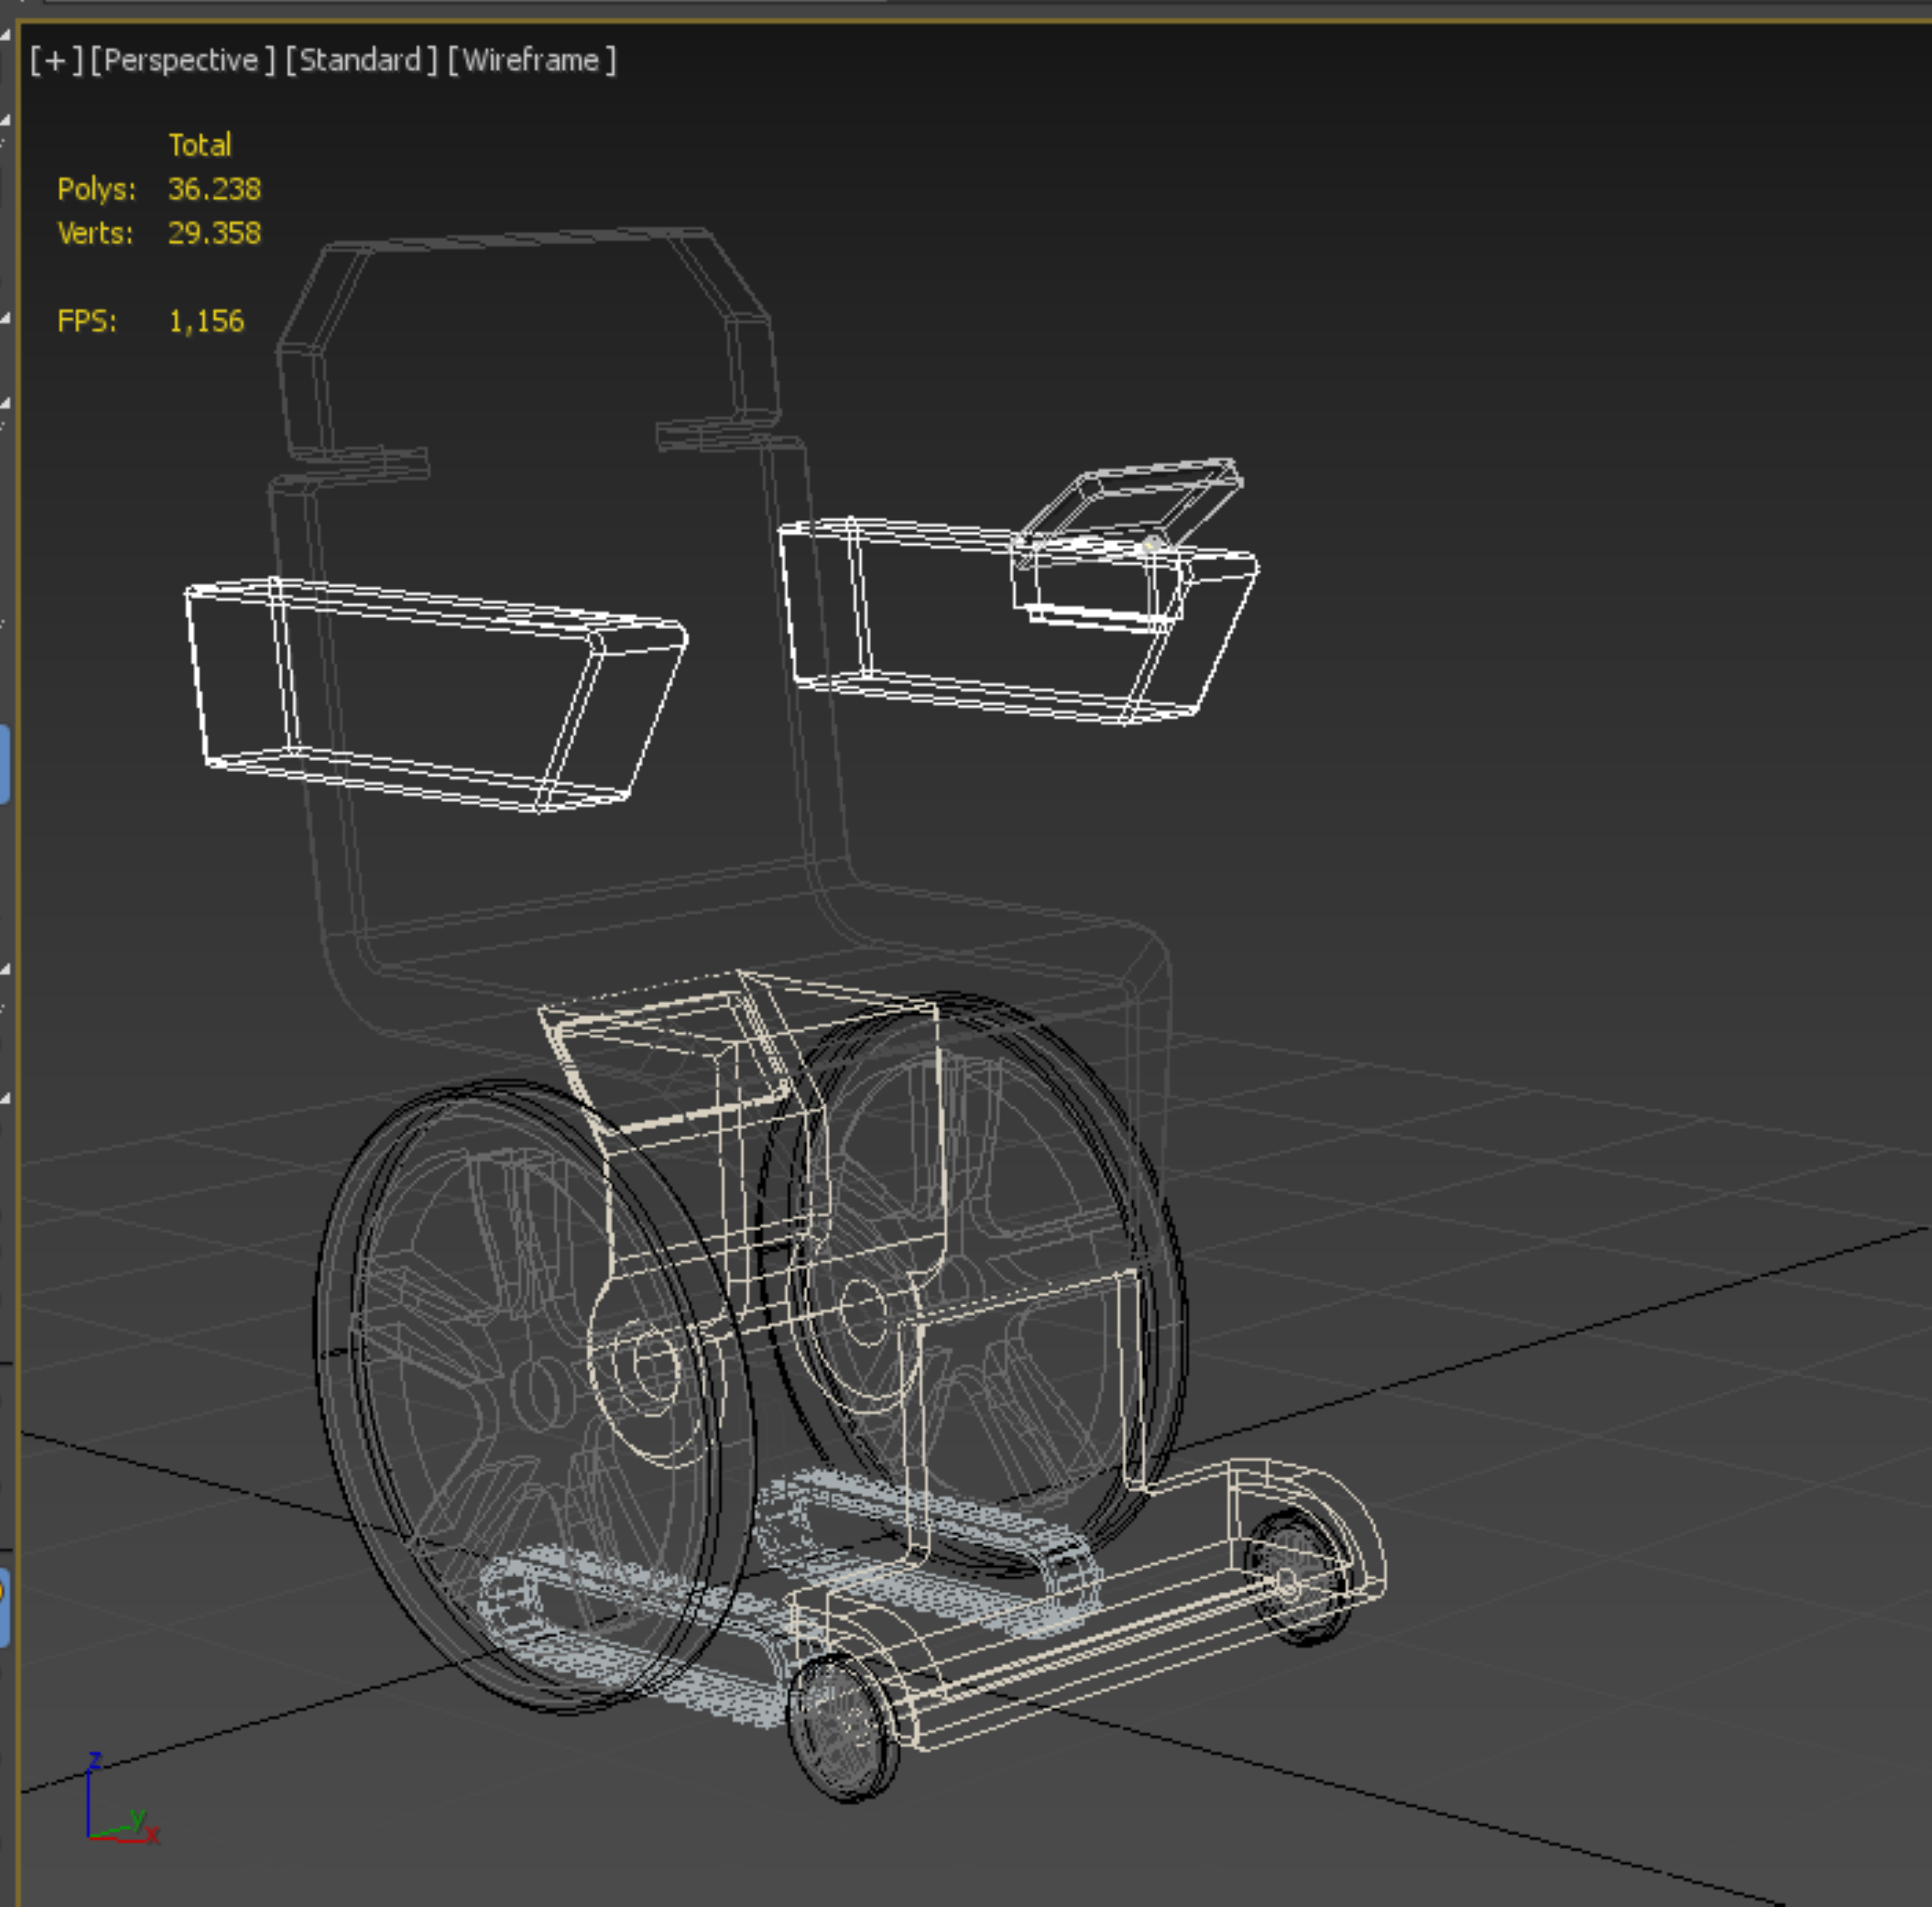Screen dimensions: 1932x1907
Task: Open the Standard viewport quality menu
Action: (360, 61)
